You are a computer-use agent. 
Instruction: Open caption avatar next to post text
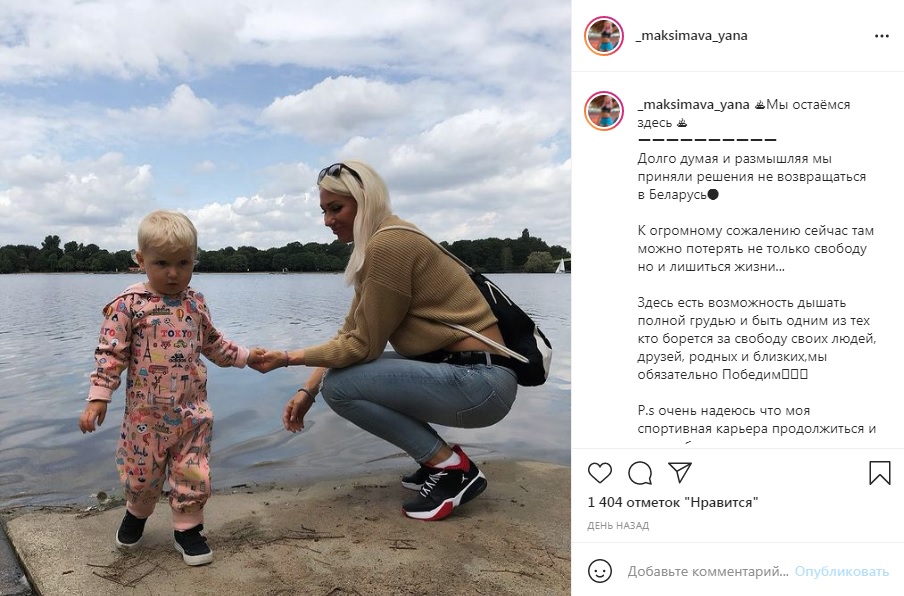pos(604,111)
